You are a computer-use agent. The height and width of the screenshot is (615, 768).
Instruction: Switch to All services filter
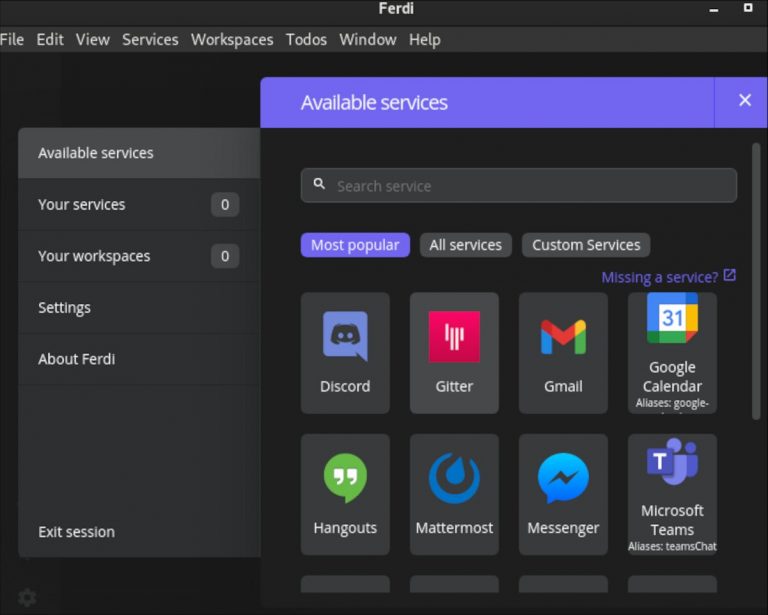[465, 245]
